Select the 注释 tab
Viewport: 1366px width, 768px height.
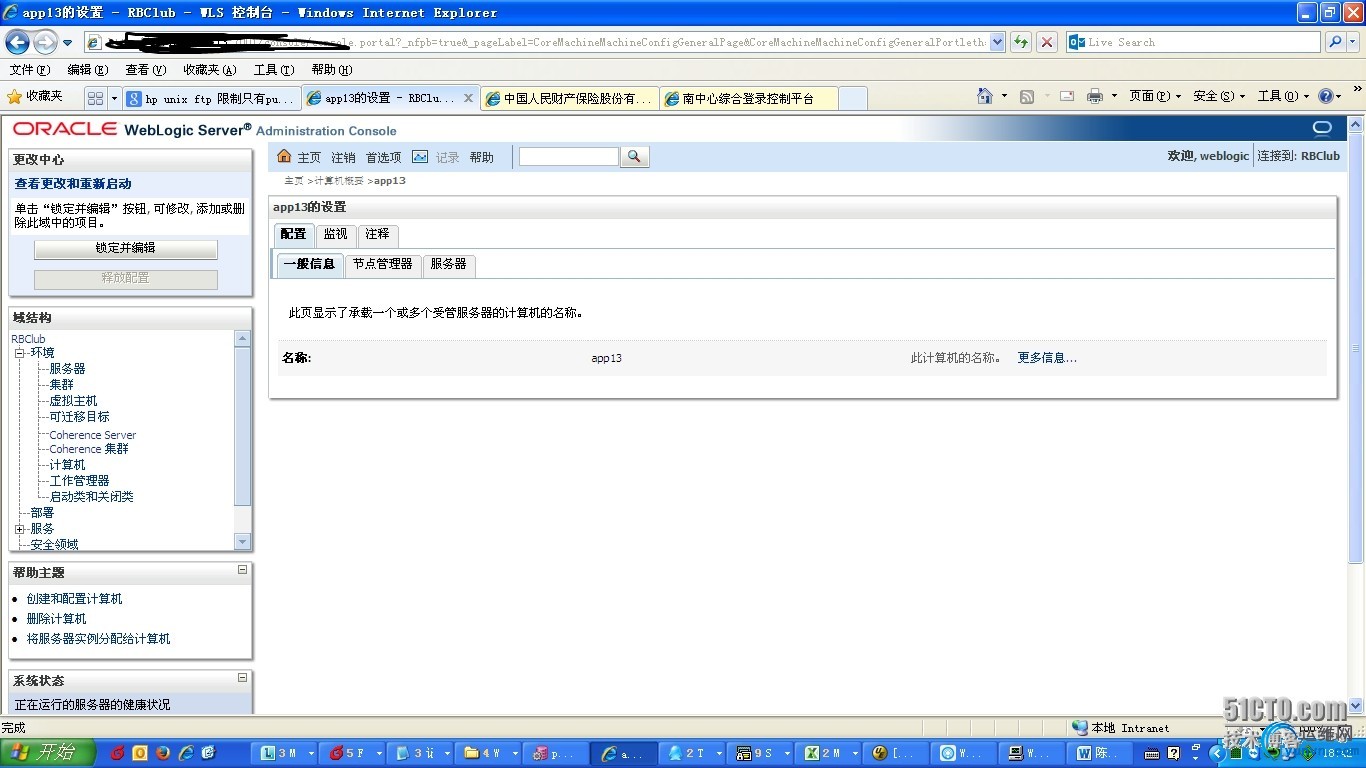coord(378,234)
